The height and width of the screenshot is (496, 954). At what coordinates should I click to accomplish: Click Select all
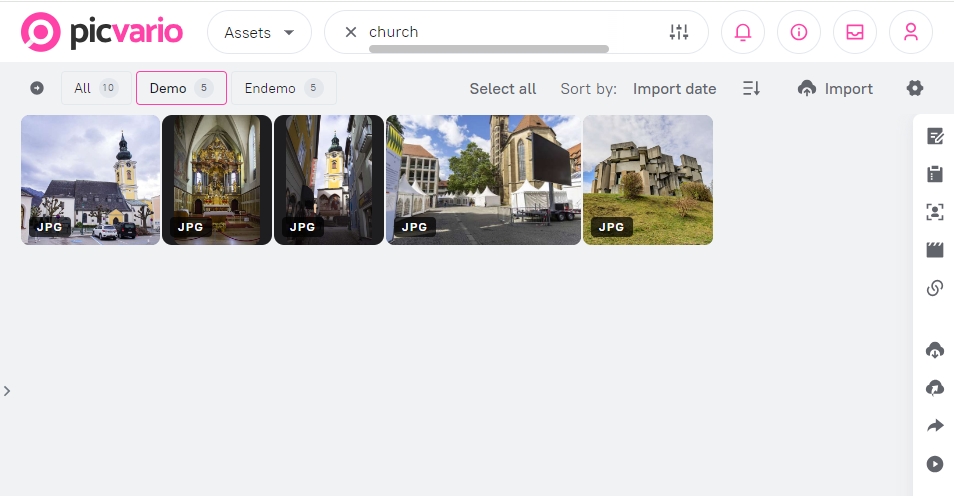[503, 89]
